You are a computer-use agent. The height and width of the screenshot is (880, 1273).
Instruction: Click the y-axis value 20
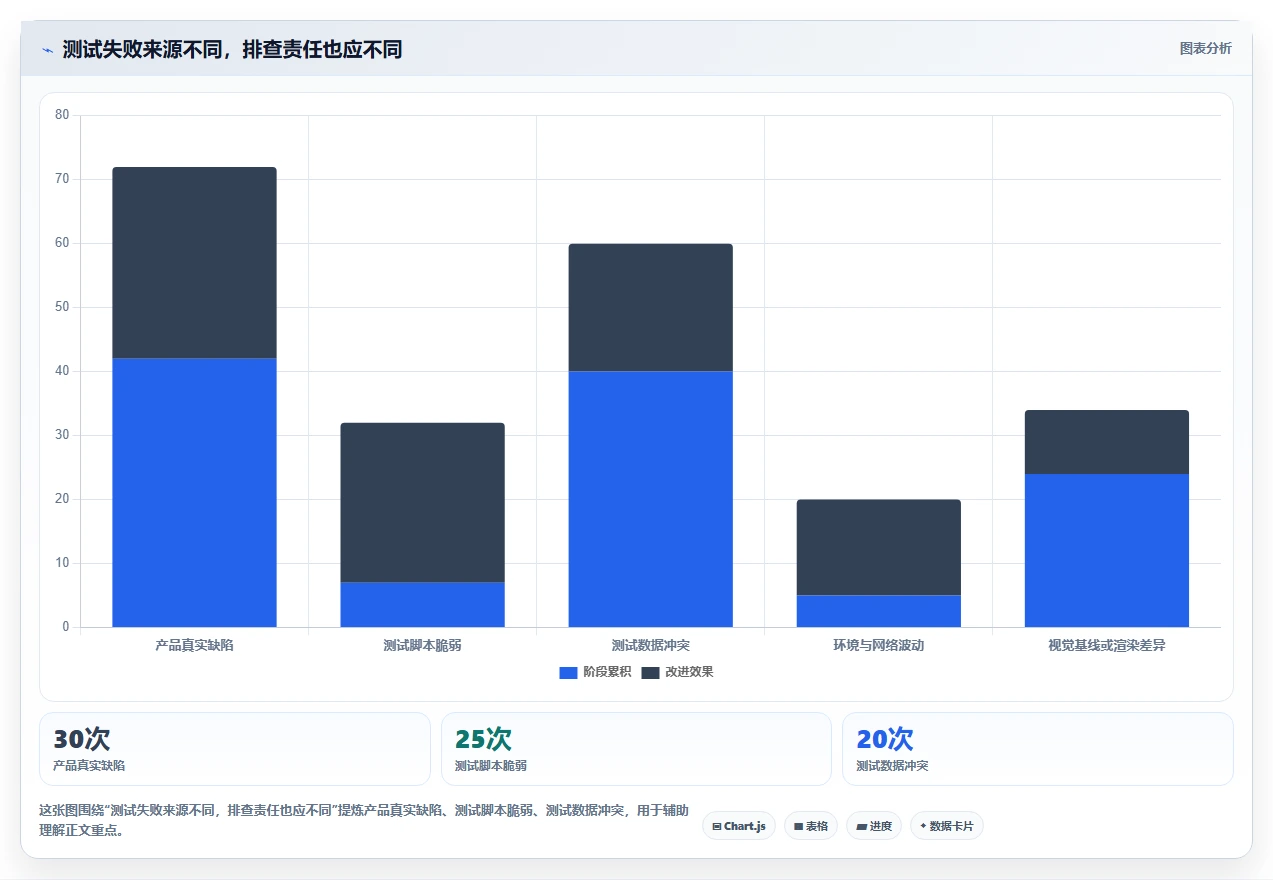coord(62,499)
